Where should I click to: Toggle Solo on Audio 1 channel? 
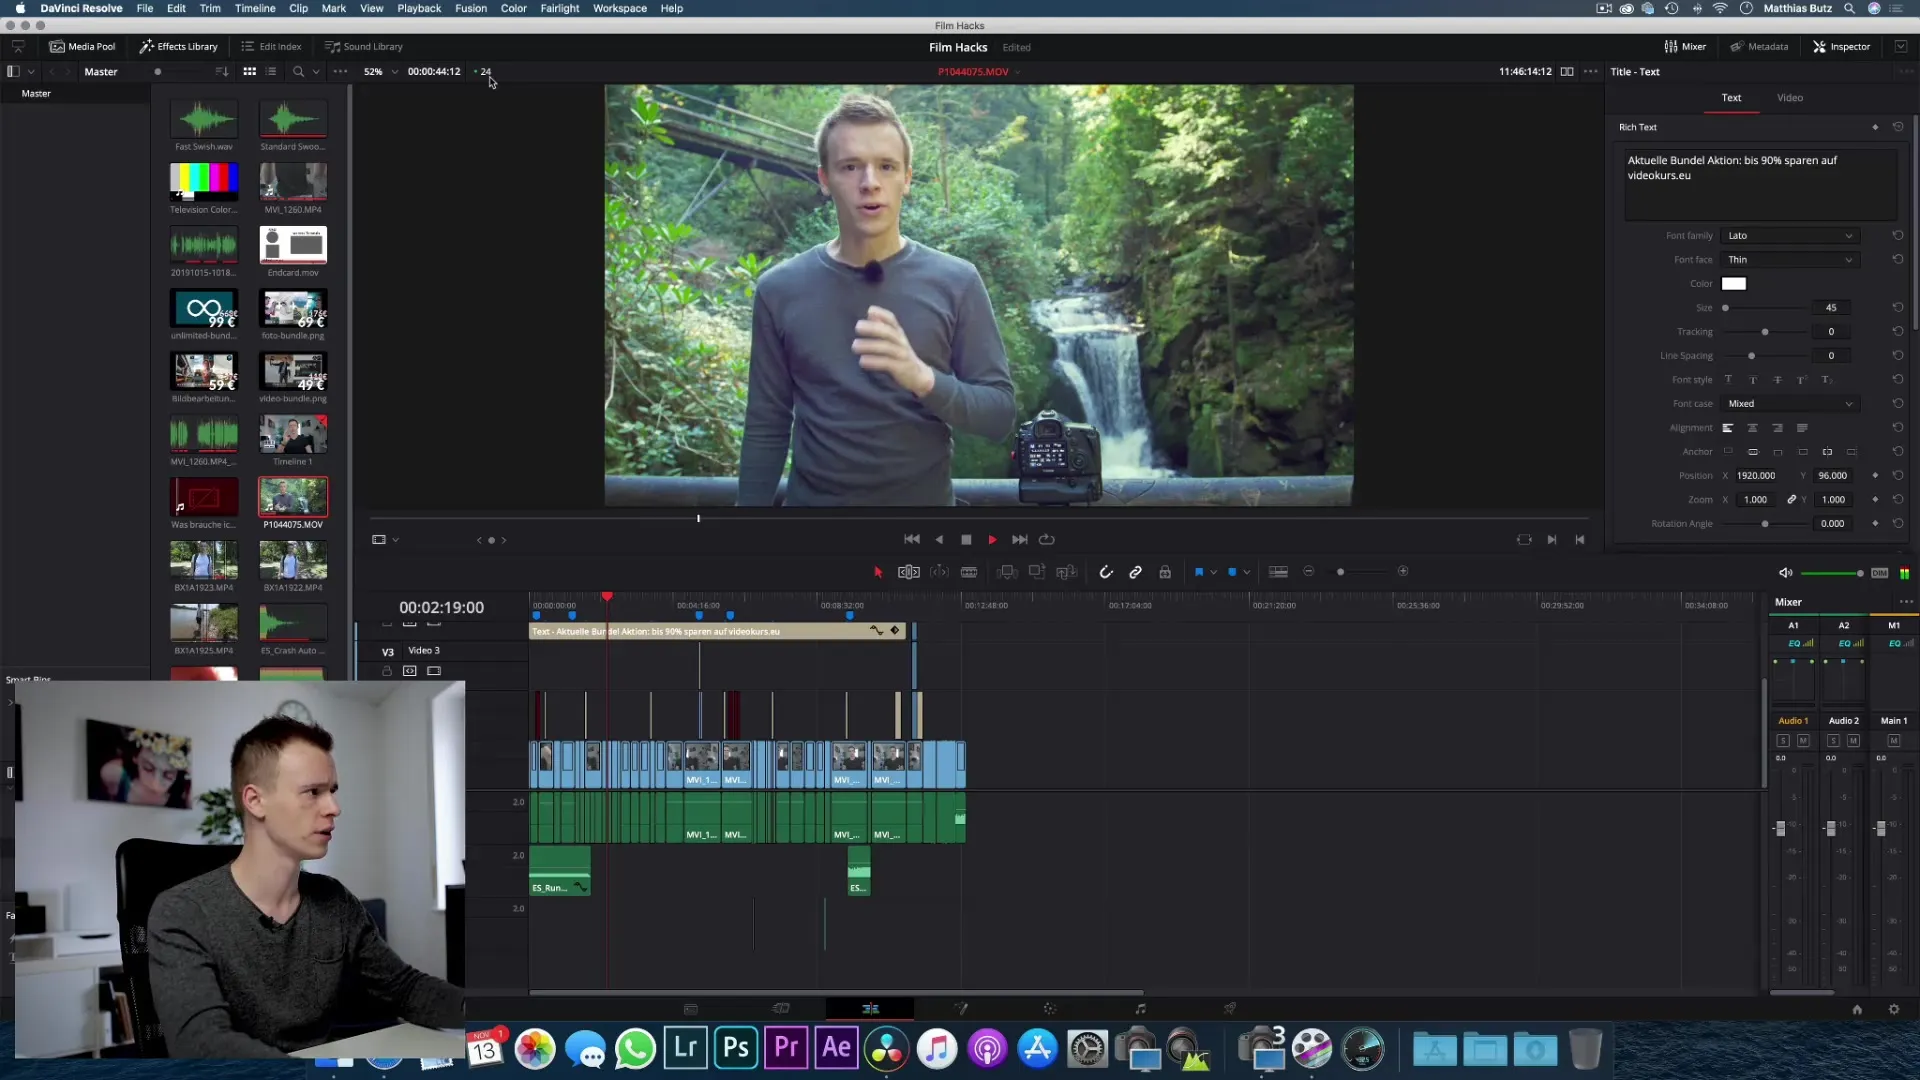point(1783,741)
